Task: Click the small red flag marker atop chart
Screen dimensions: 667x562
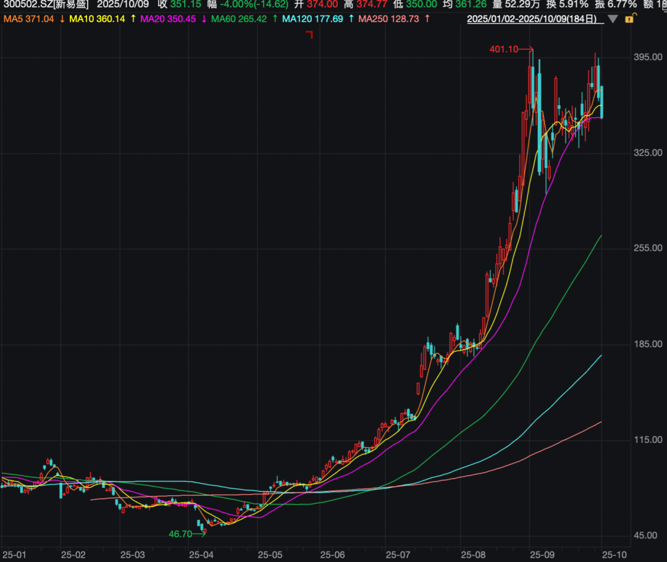Action: [x=309, y=36]
